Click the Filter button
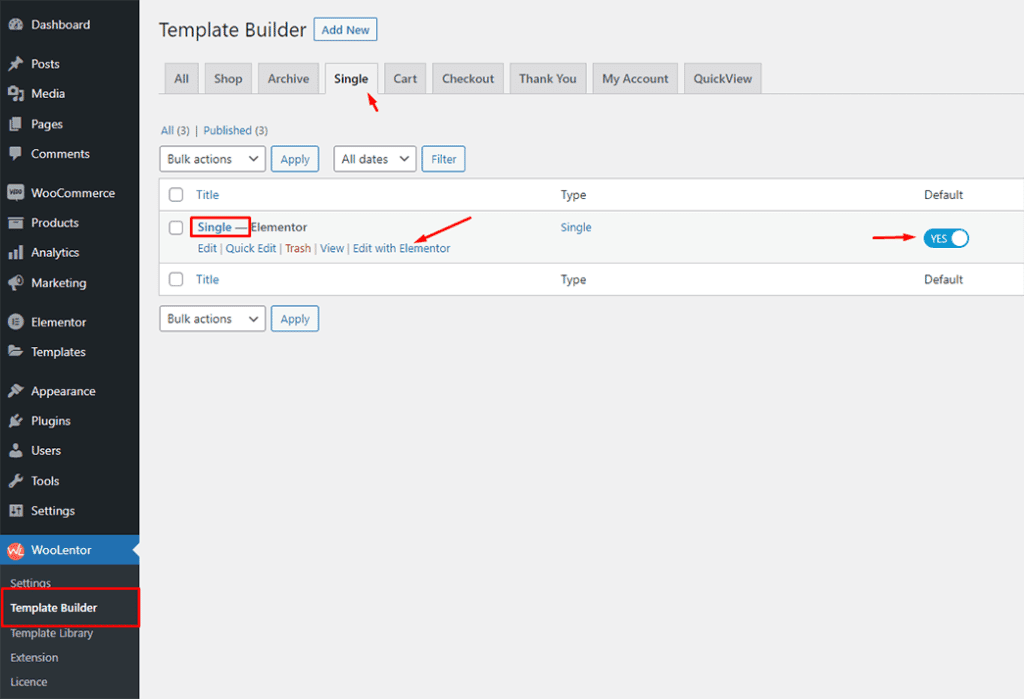1024x699 pixels. click(444, 159)
